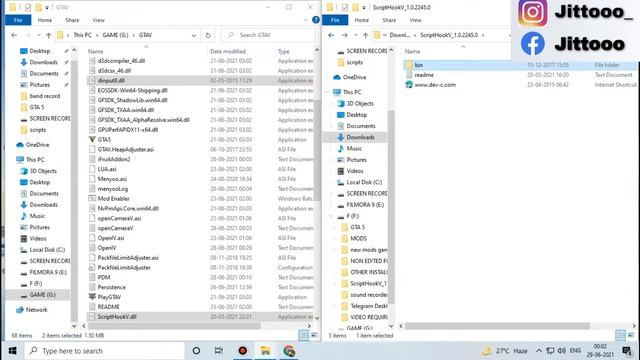Open the Windows Start menu
The height and width of the screenshot is (360, 640).
(12, 351)
